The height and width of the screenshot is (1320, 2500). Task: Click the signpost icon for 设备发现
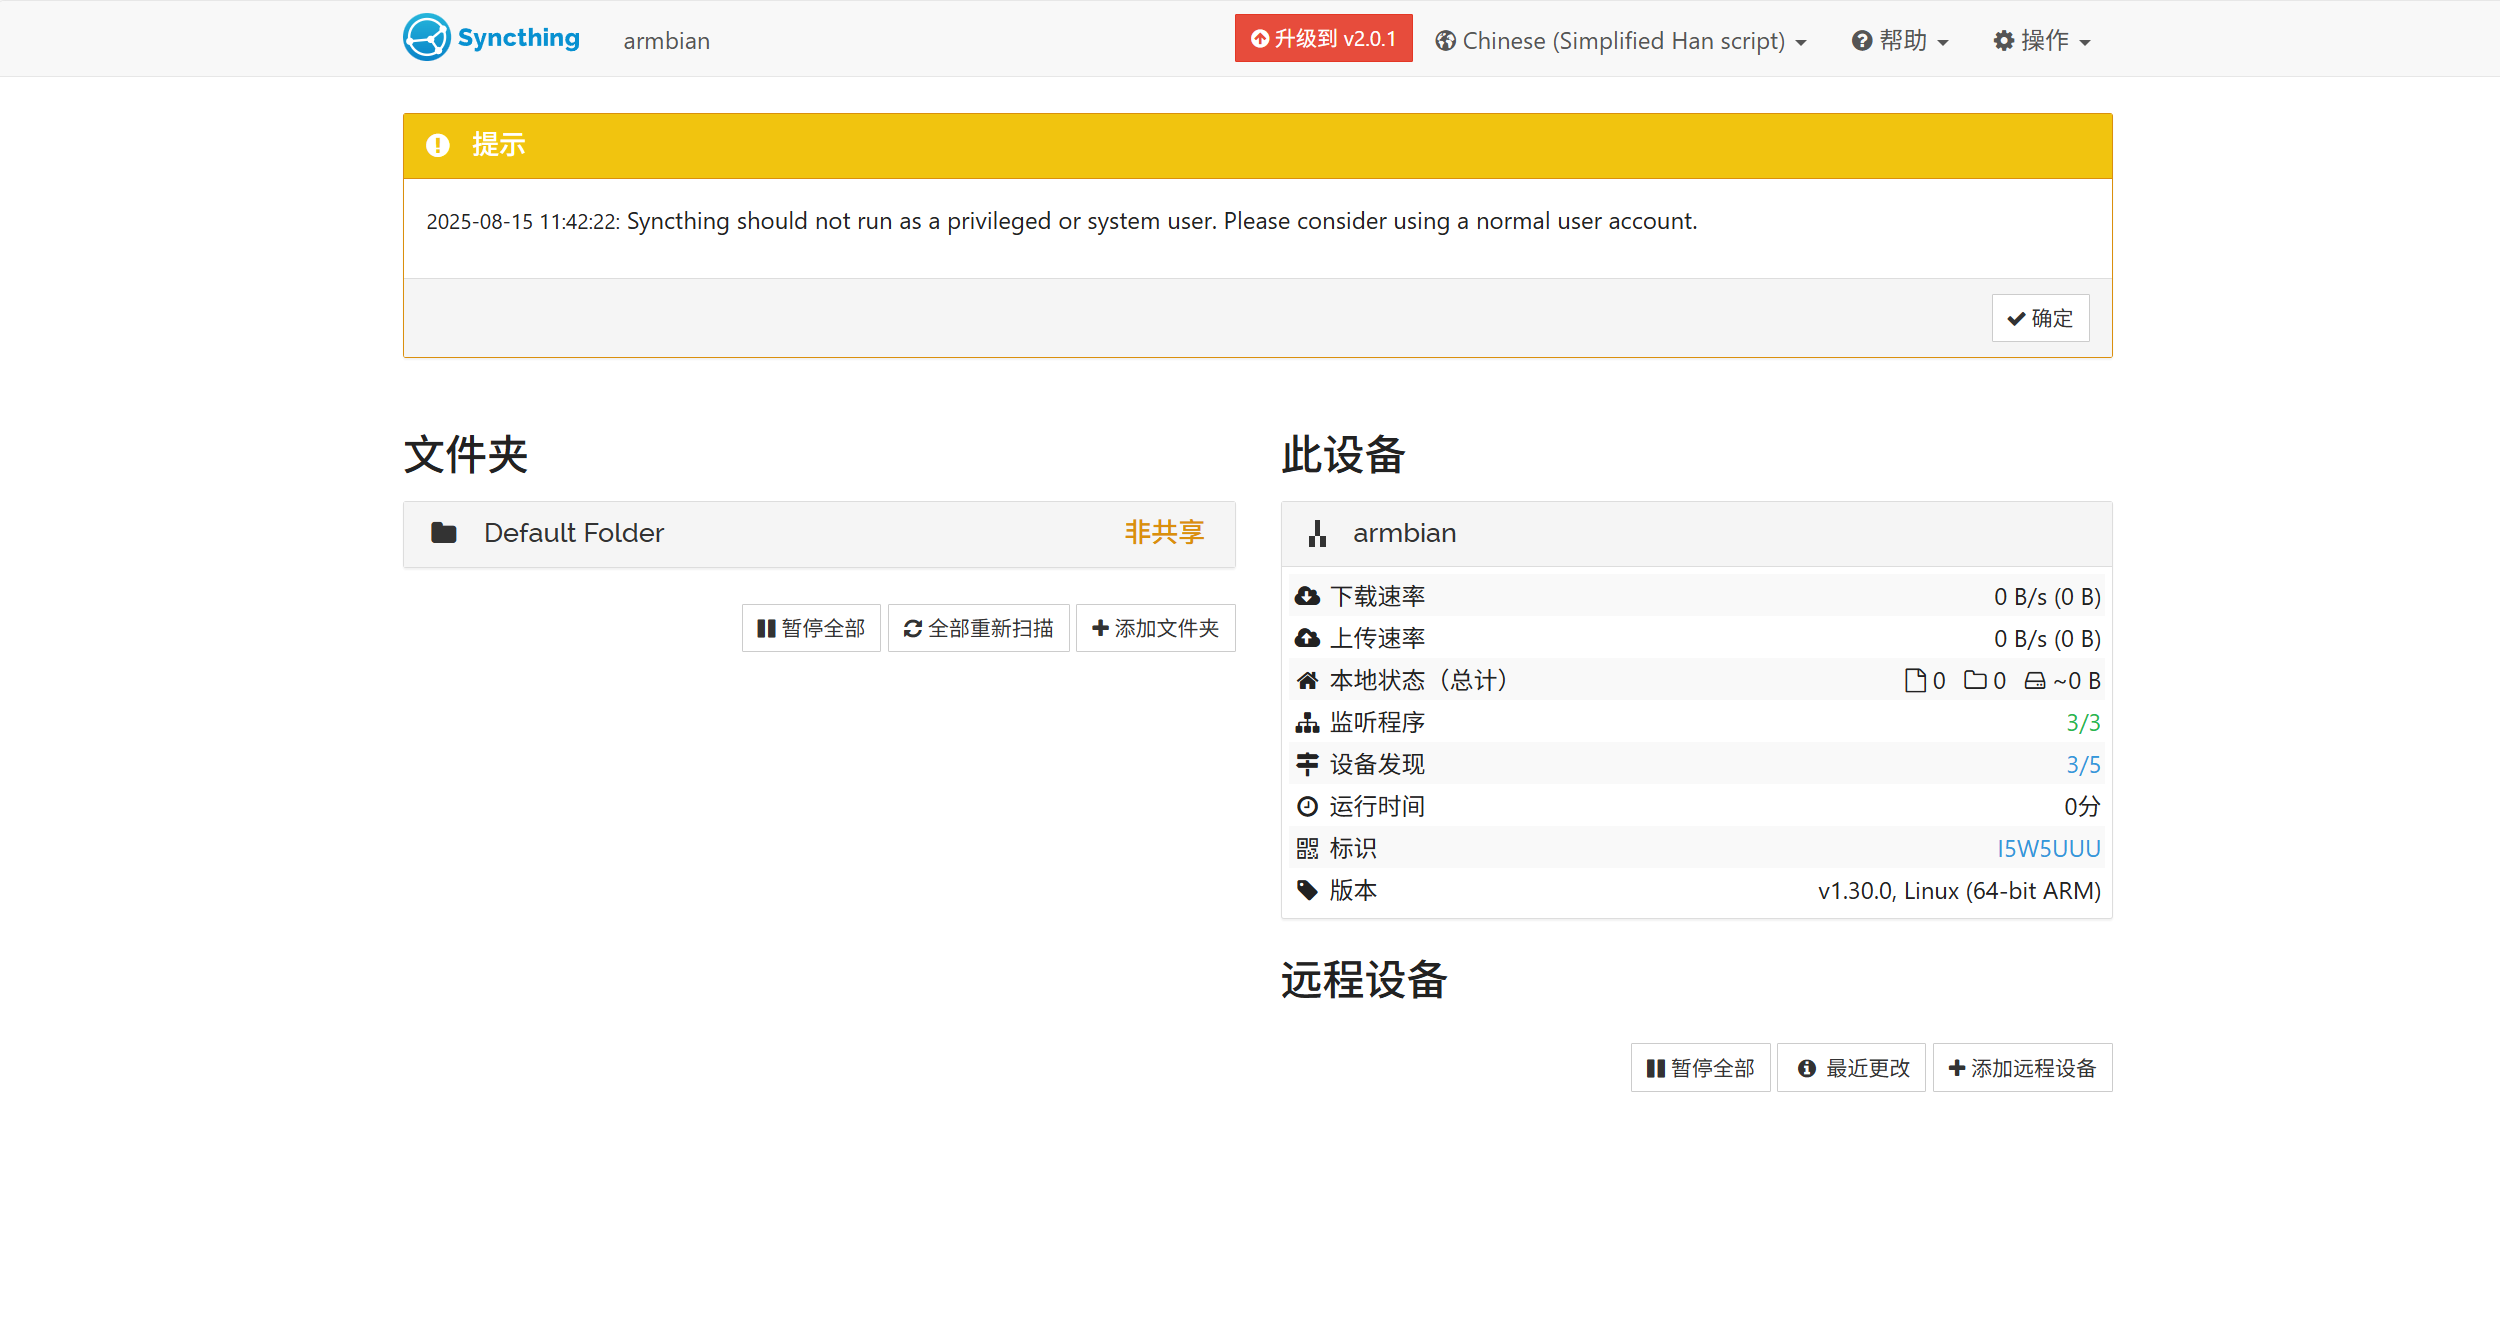click(x=1307, y=765)
